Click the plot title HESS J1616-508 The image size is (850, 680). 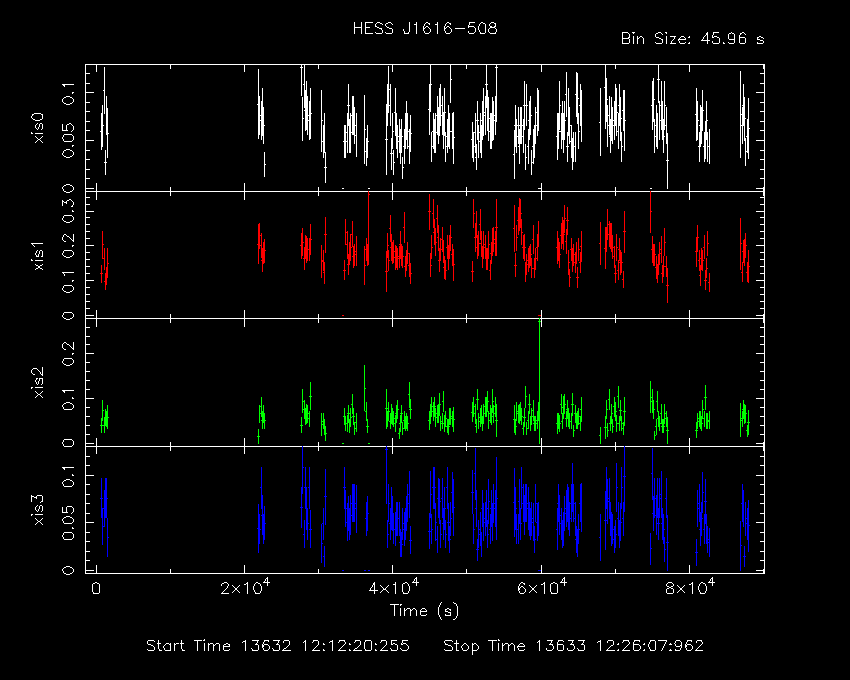point(425,28)
